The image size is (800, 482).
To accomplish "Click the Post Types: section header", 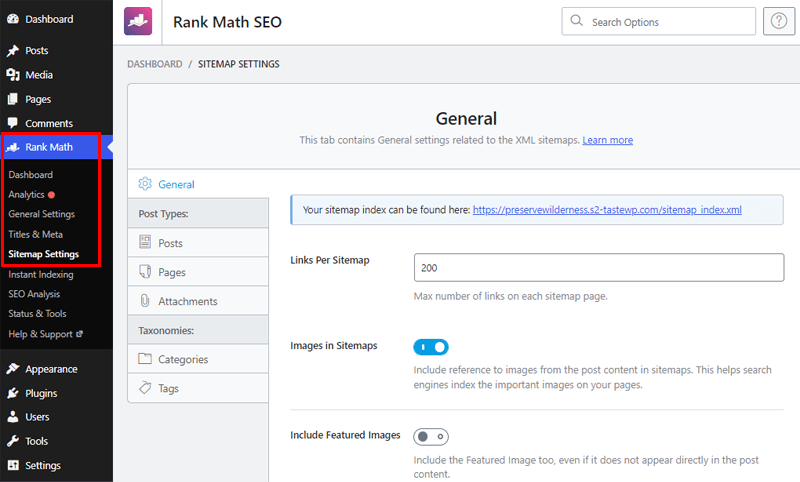I will point(198,213).
